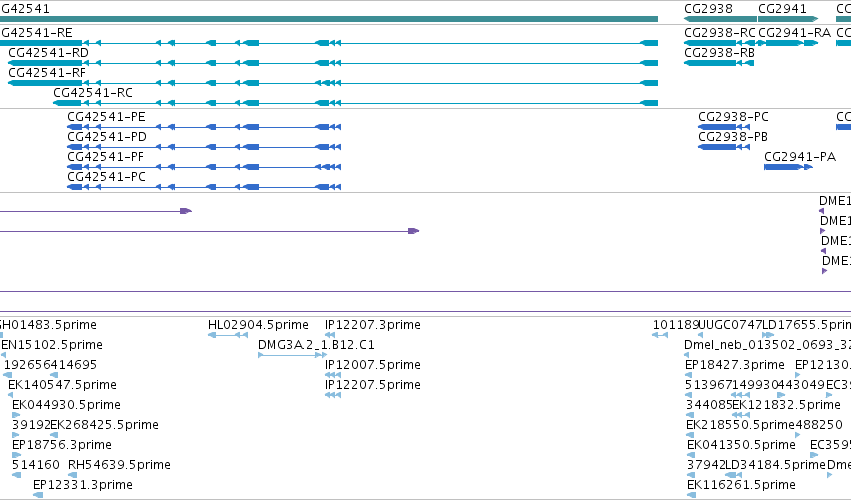Click the CG42541-RC transcript label
Image resolution: width=851 pixels, height=500 pixels.
(93, 93)
